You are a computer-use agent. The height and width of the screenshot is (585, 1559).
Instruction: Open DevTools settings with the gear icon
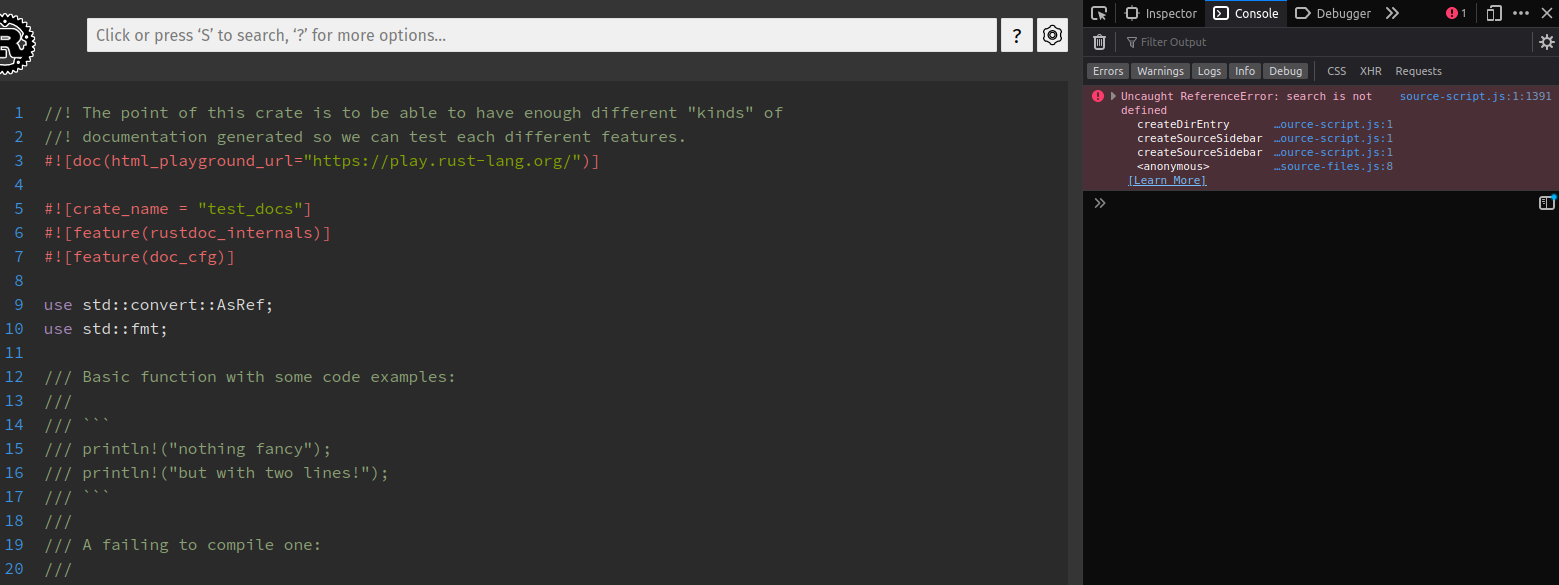[1546, 42]
